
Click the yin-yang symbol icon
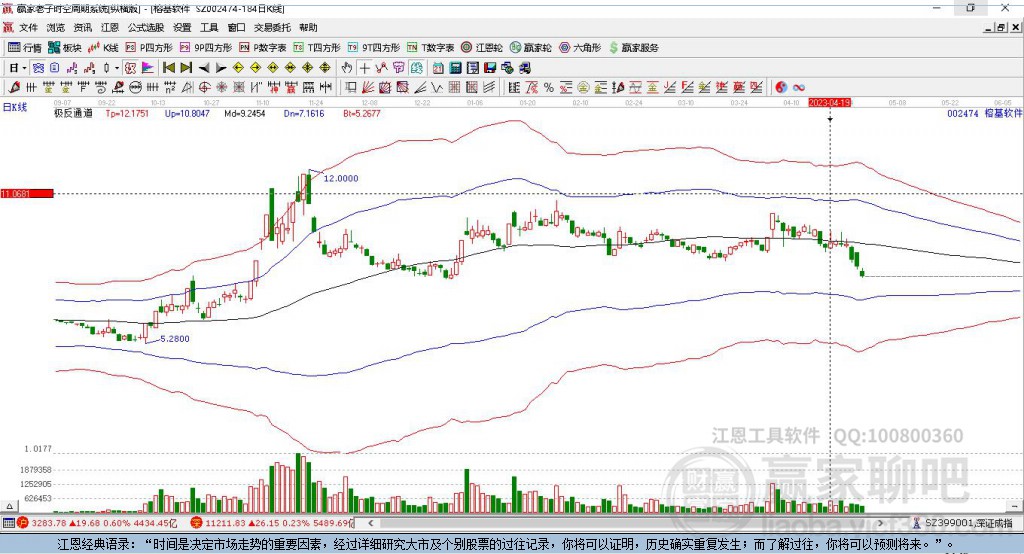(x=781, y=88)
